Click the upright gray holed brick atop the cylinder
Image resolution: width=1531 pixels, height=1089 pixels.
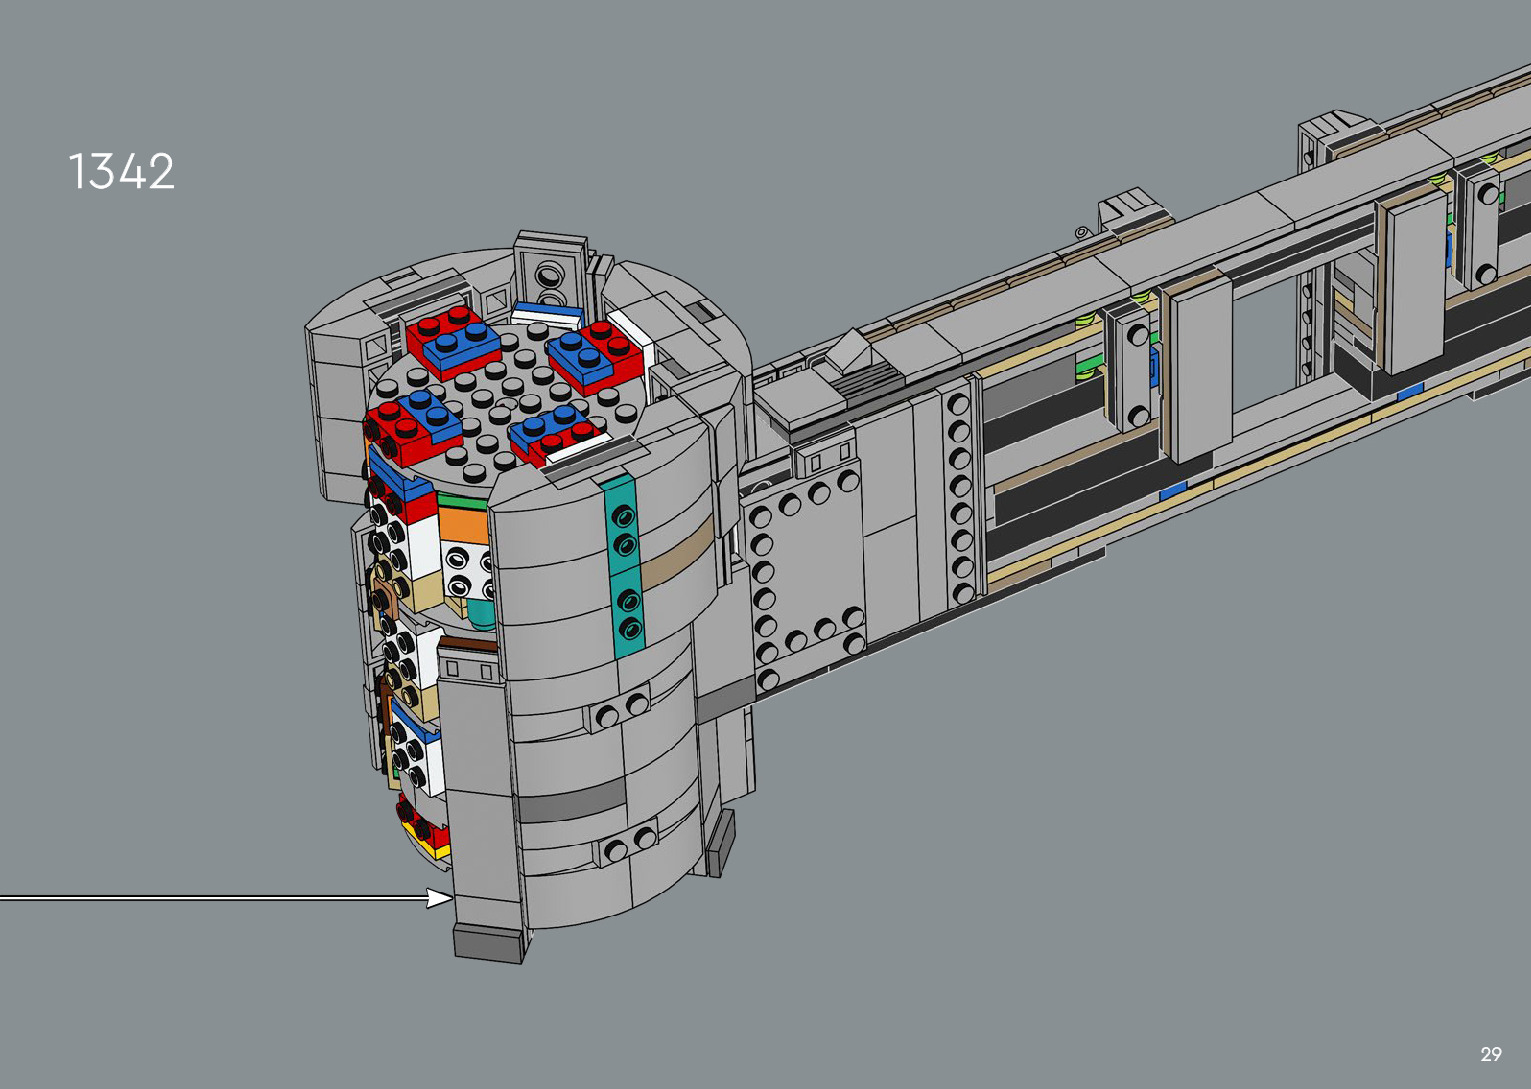tap(549, 270)
